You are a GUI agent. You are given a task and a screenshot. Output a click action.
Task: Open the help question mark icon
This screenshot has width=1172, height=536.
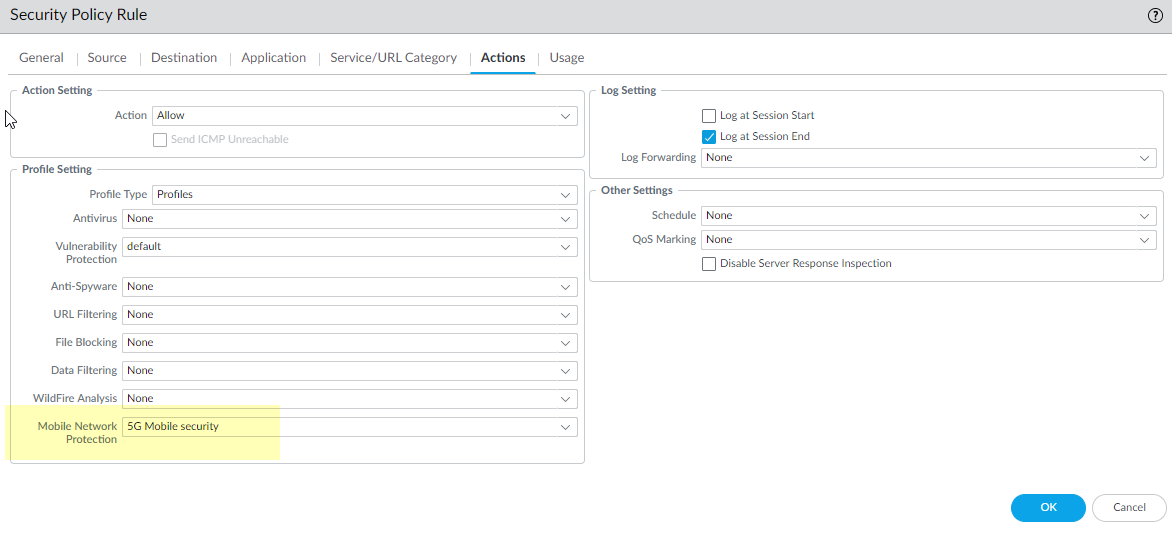[1155, 16]
